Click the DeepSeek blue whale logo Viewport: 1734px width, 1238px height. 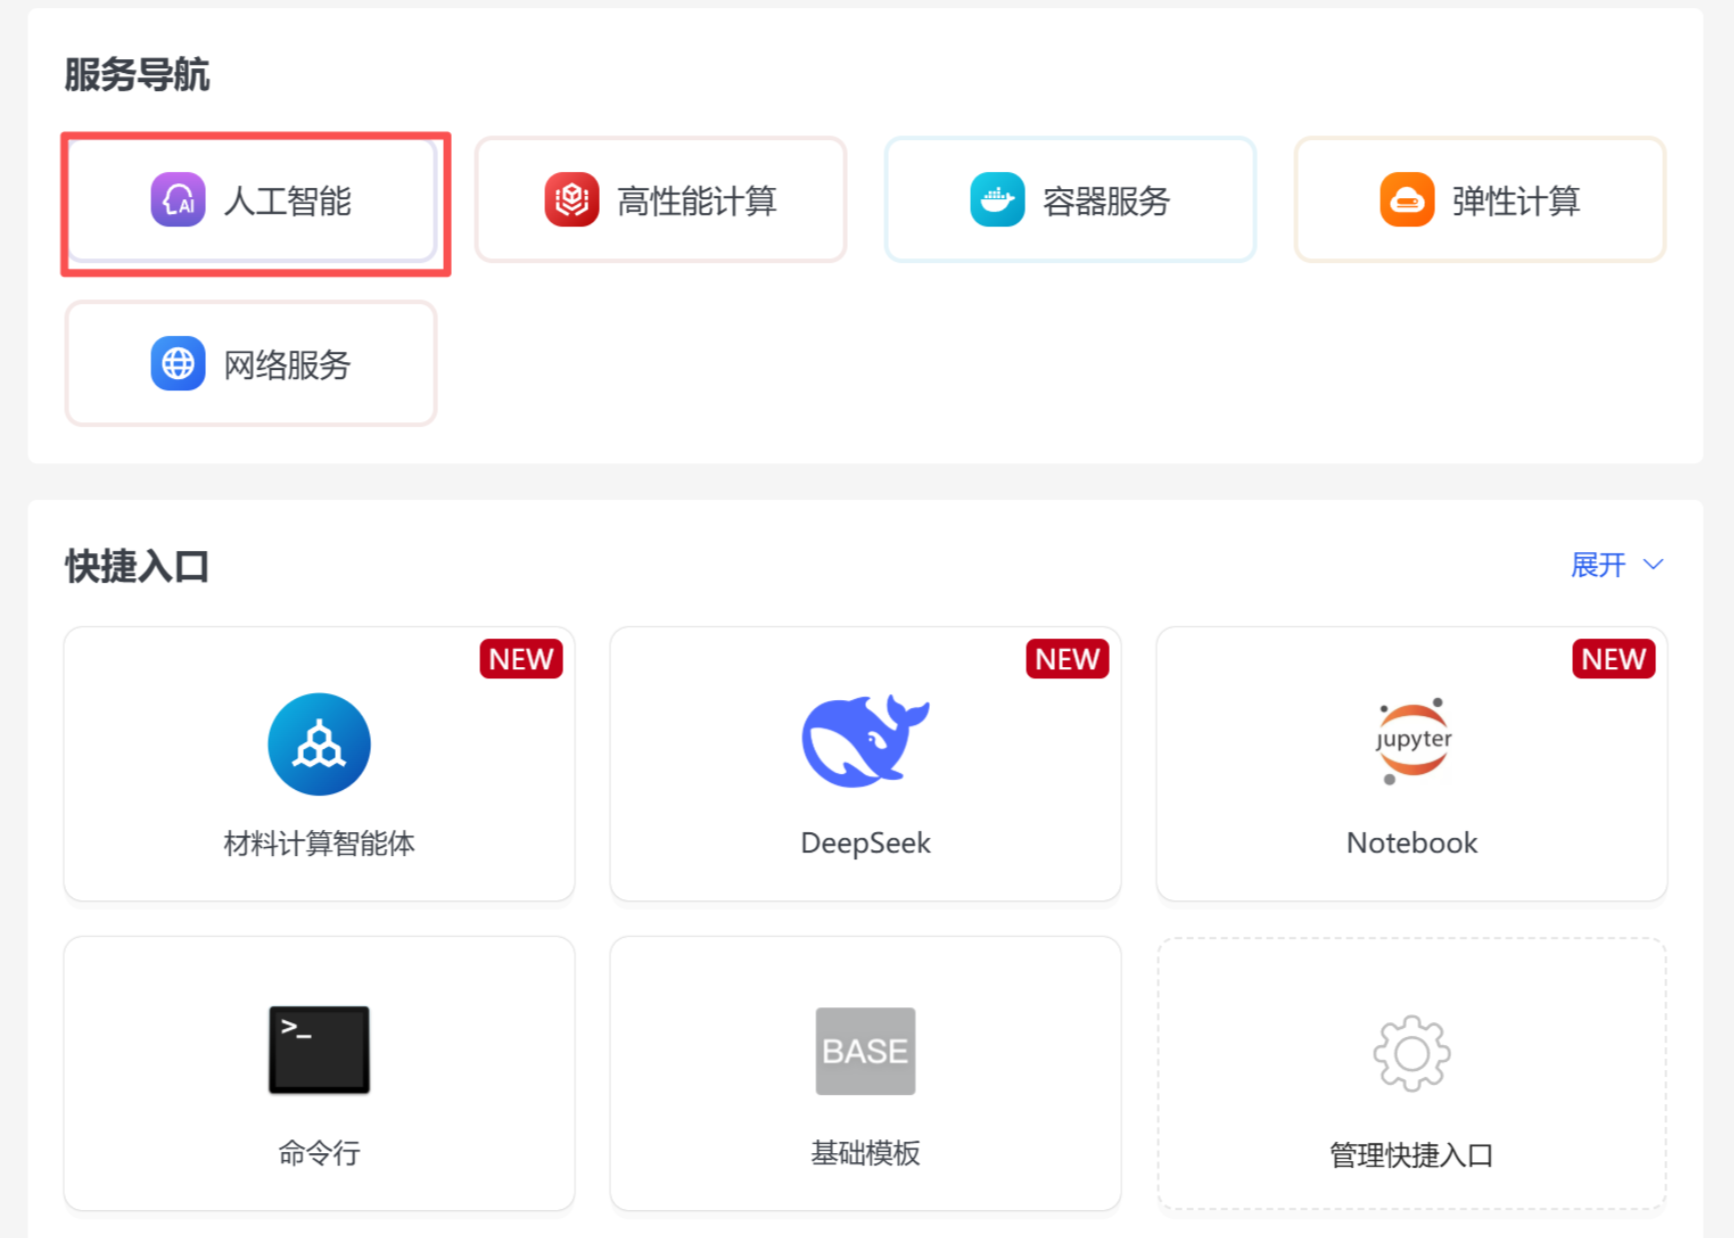pyautogui.click(x=865, y=741)
